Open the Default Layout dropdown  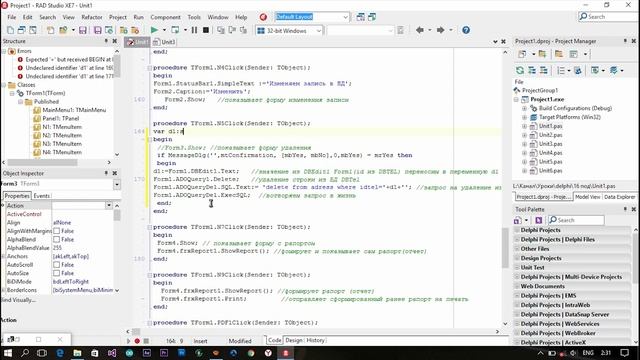345,17
